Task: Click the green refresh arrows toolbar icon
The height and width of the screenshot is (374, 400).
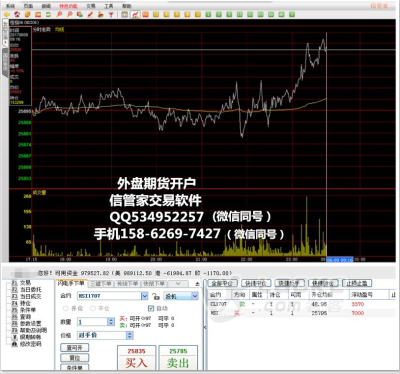Action: coord(48,14)
